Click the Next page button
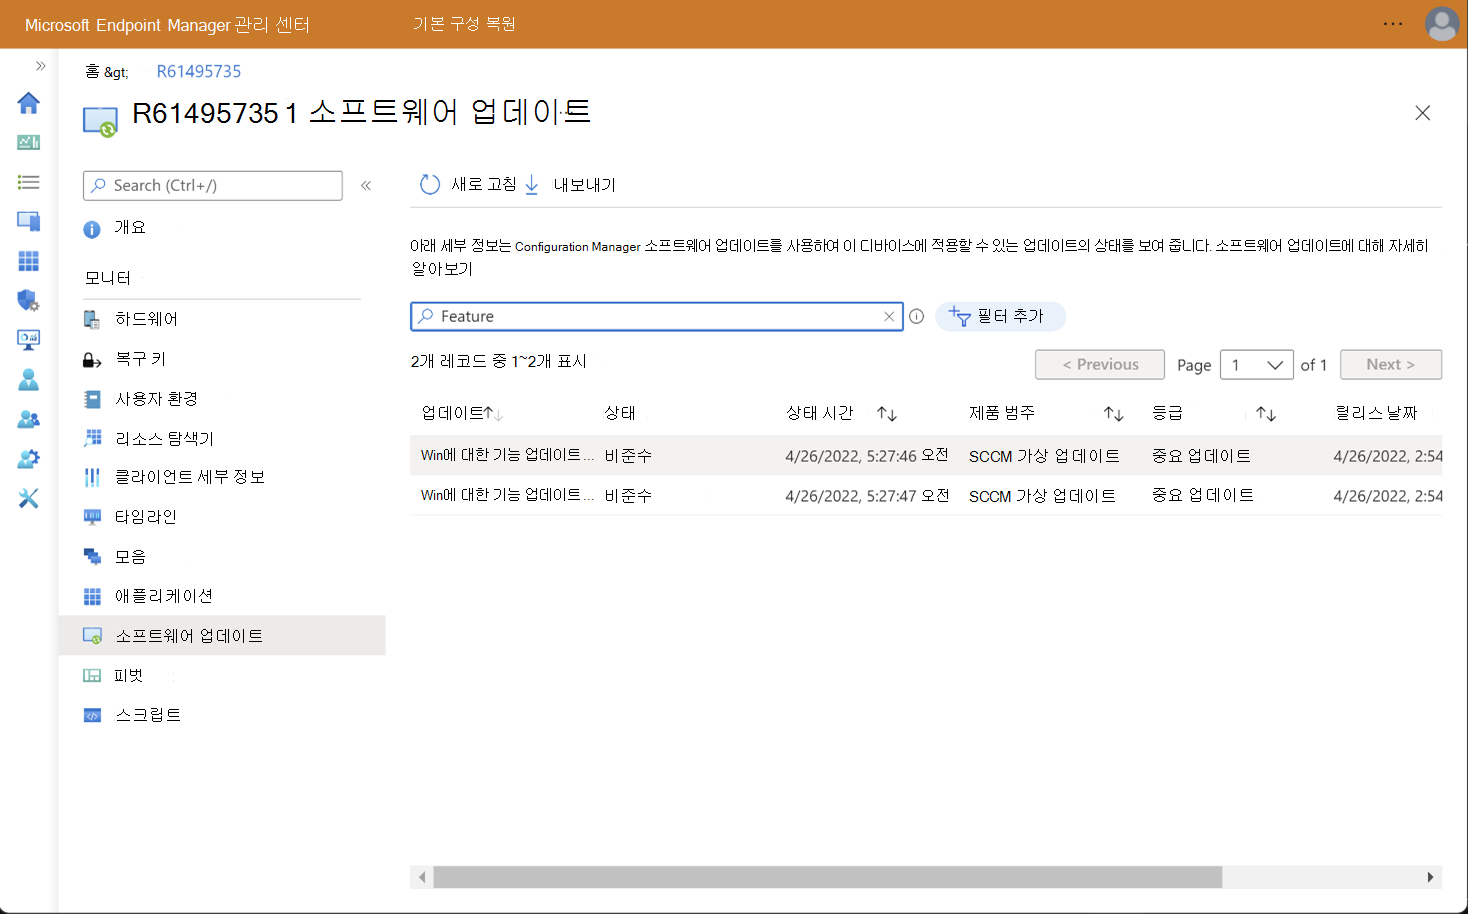 pos(1391,365)
